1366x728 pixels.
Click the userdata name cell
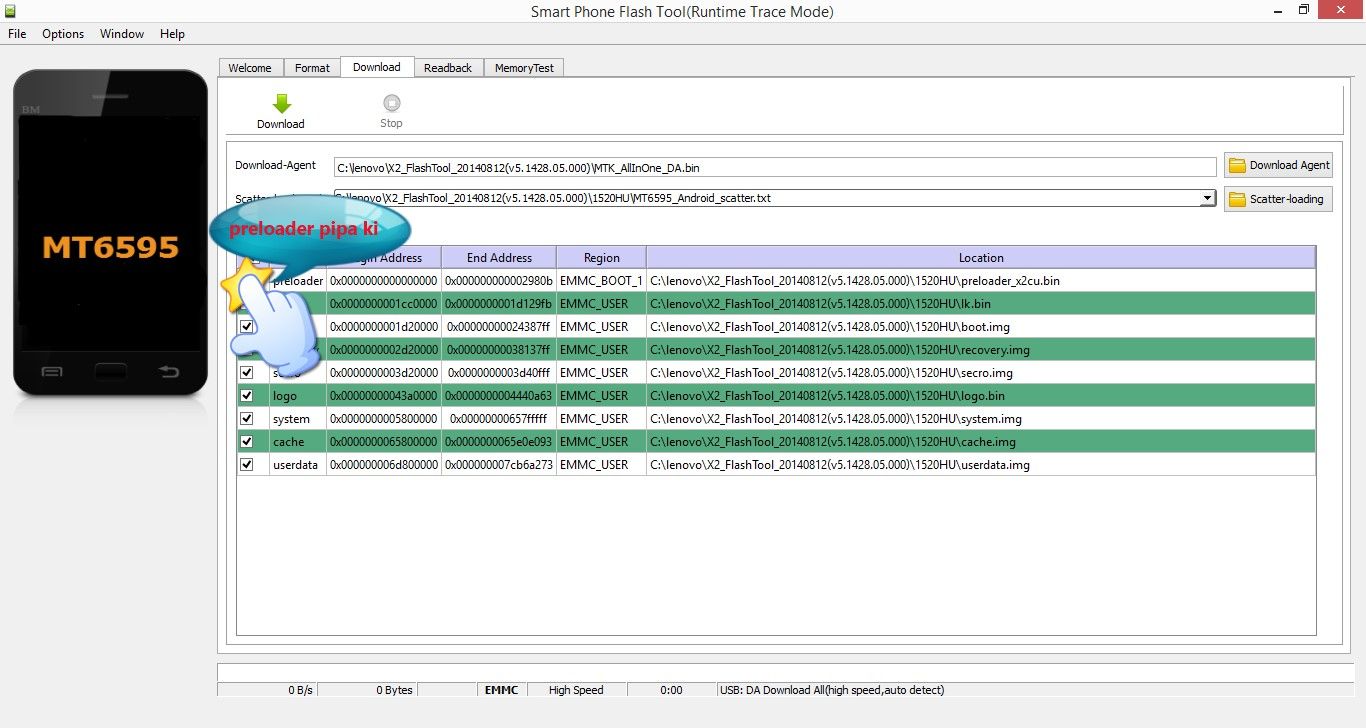coord(298,464)
